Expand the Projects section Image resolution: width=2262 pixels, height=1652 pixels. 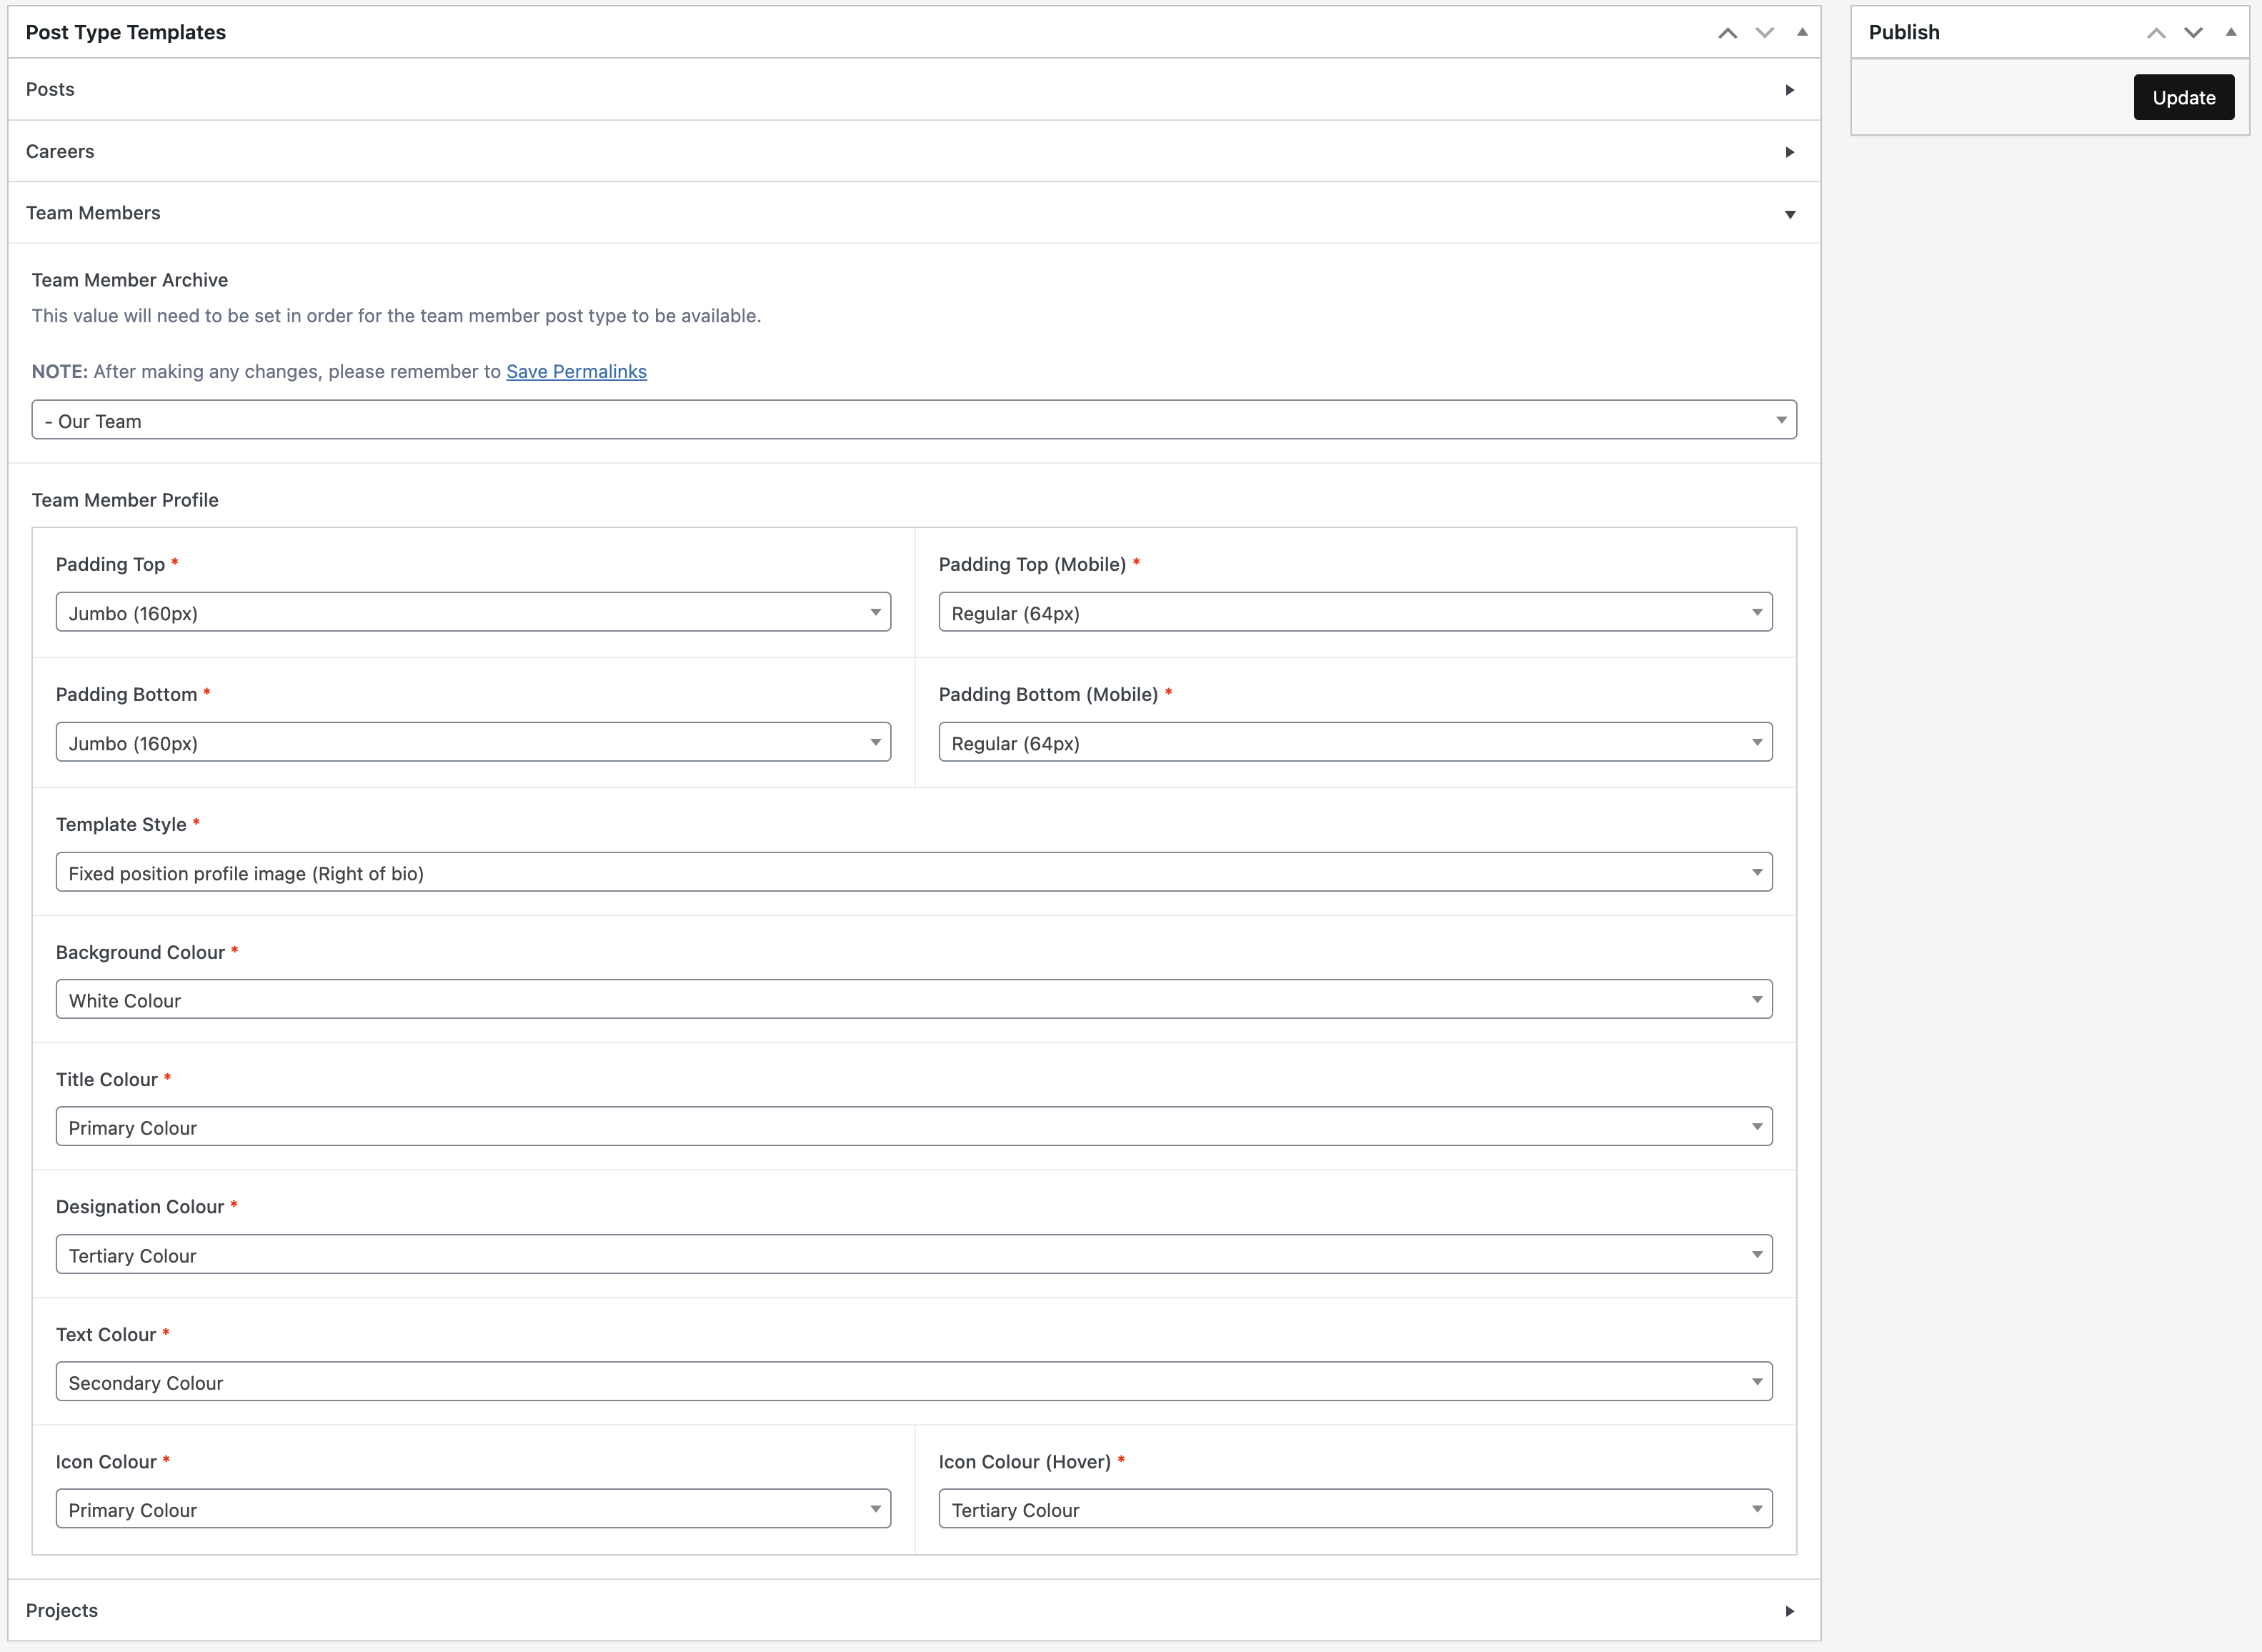click(x=1789, y=1611)
